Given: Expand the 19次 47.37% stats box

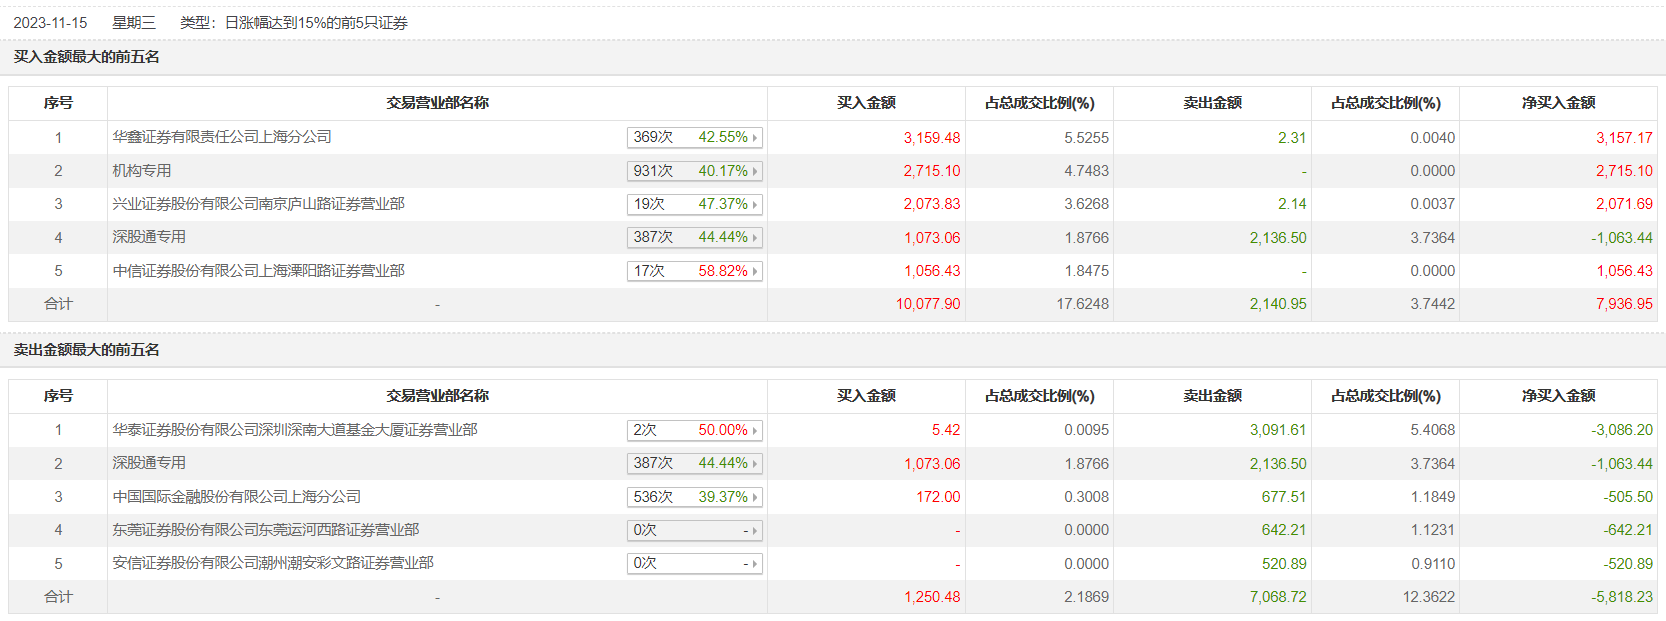Looking at the screenshot, I should pos(694,204).
